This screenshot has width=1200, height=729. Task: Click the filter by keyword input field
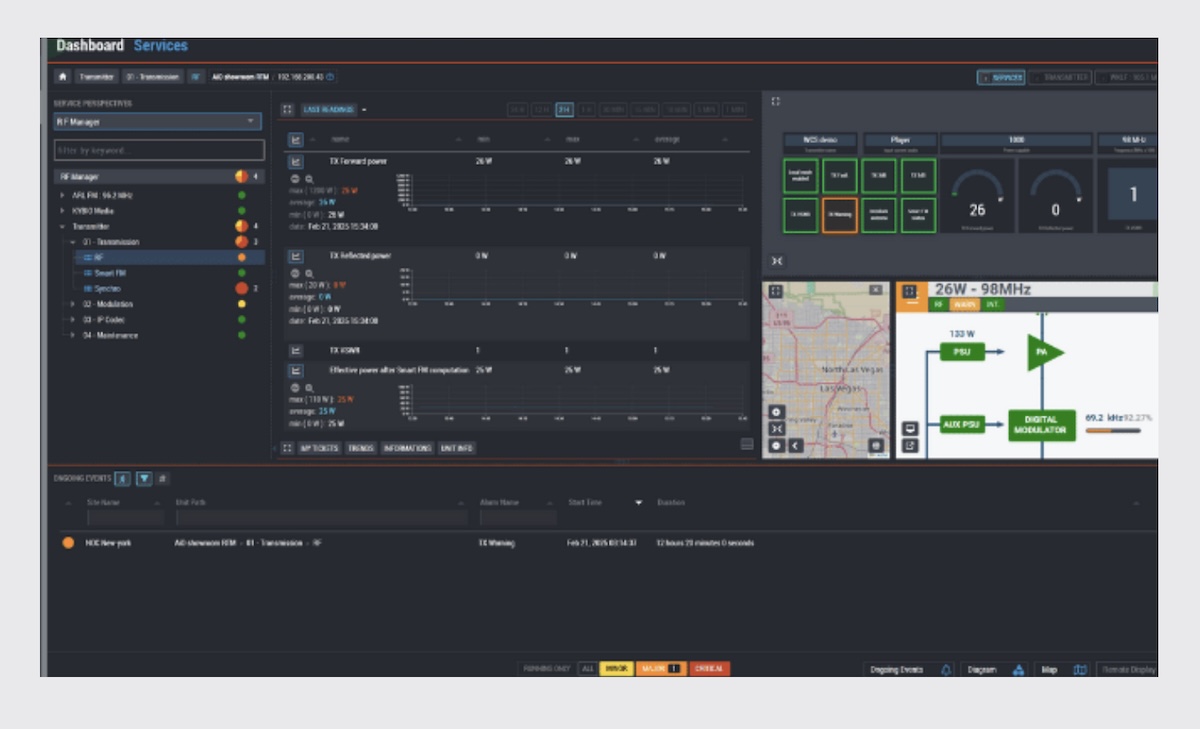(158, 150)
